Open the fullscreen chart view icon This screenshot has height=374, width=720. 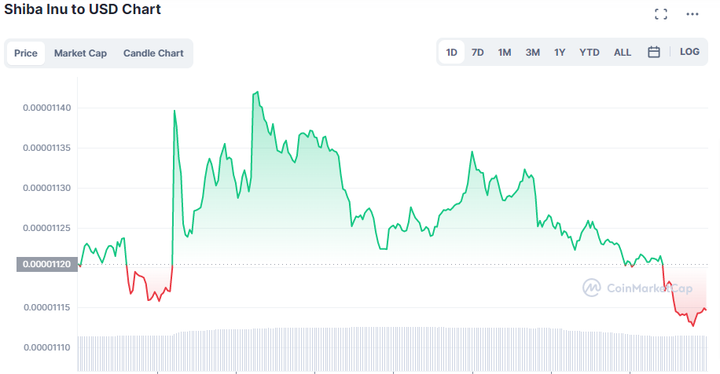click(661, 14)
